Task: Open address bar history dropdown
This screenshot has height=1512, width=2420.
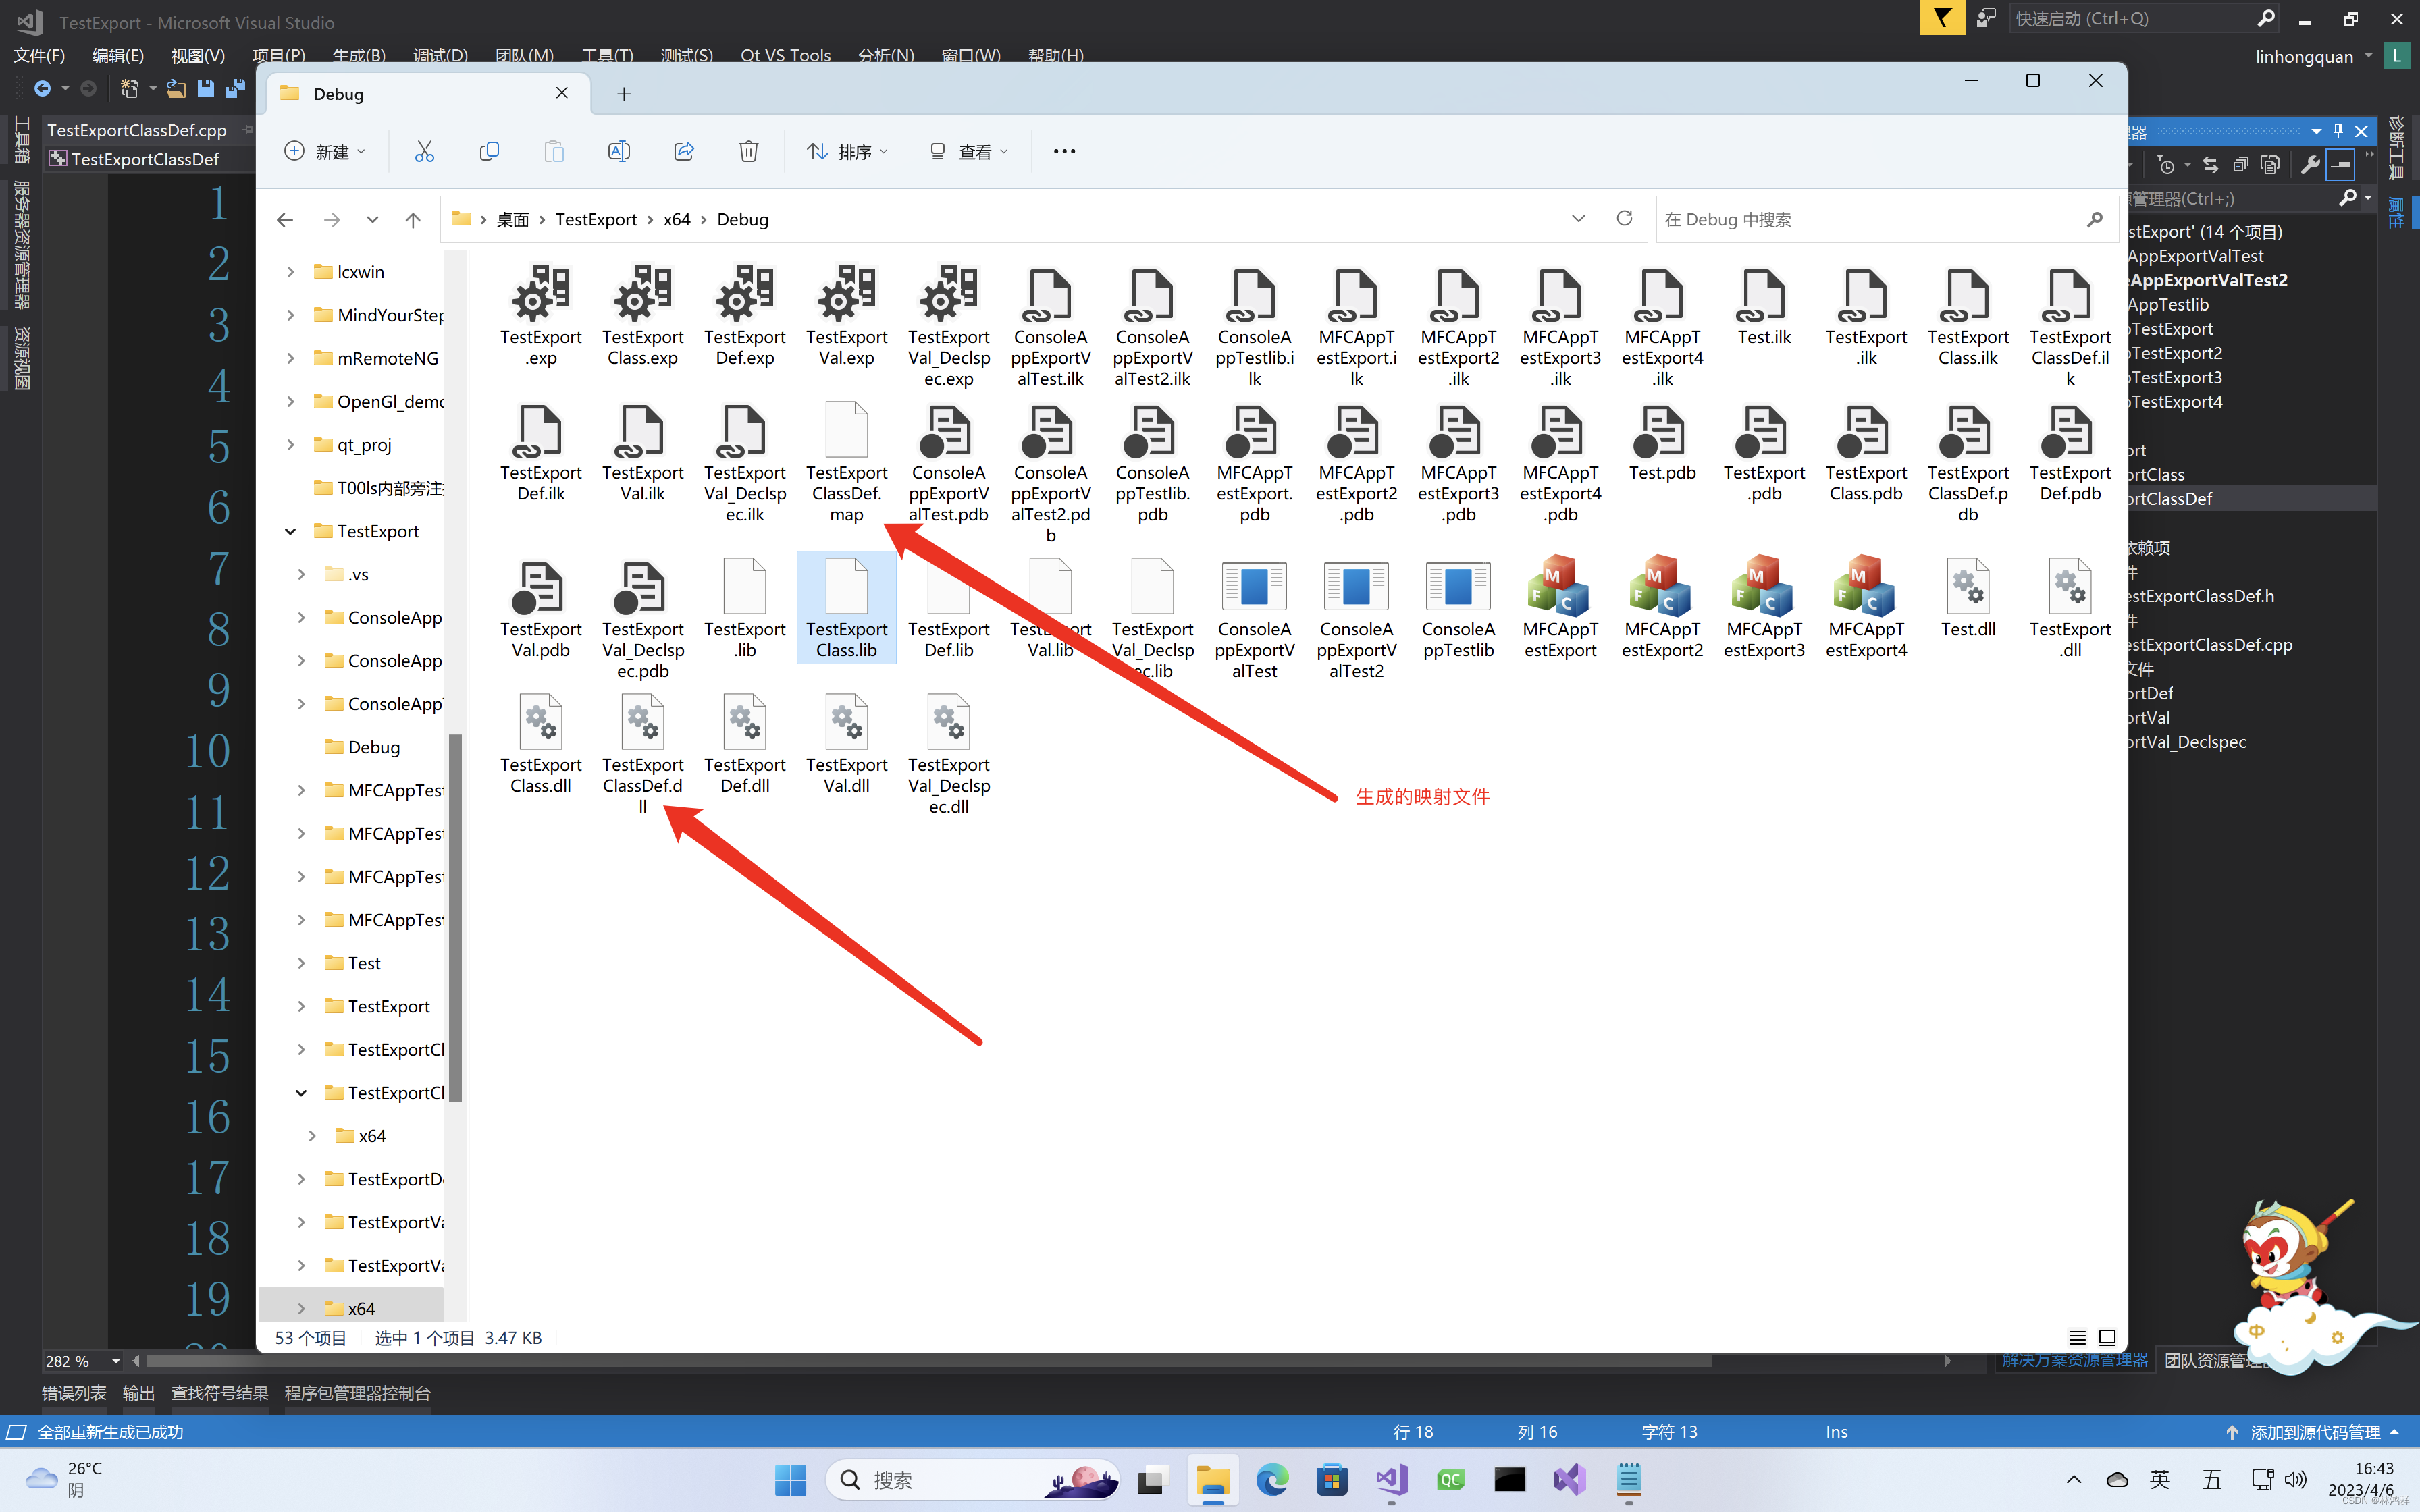Action: pyautogui.click(x=1578, y=218)
